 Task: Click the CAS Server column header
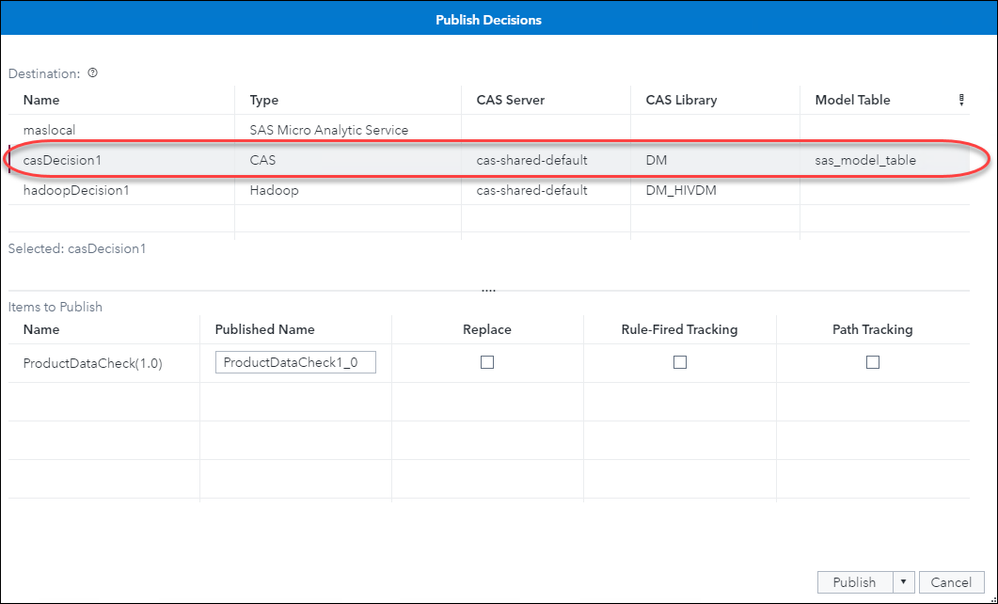pos(510,100)
